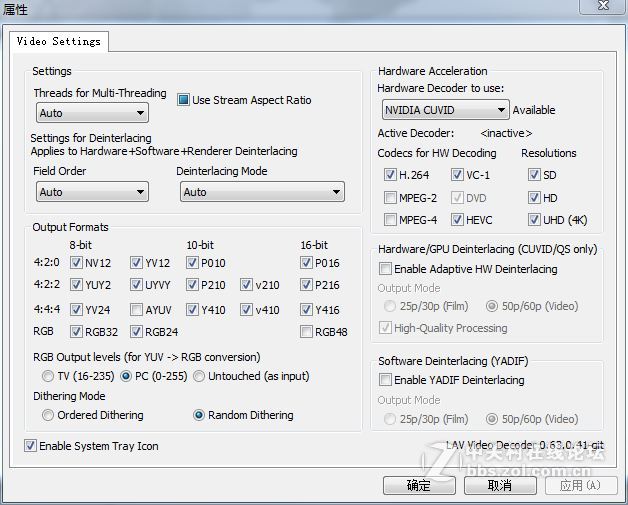Select TV (16-235) RGB output level
The height and width of the screenshot is (505, 628).
pos(48,377)
